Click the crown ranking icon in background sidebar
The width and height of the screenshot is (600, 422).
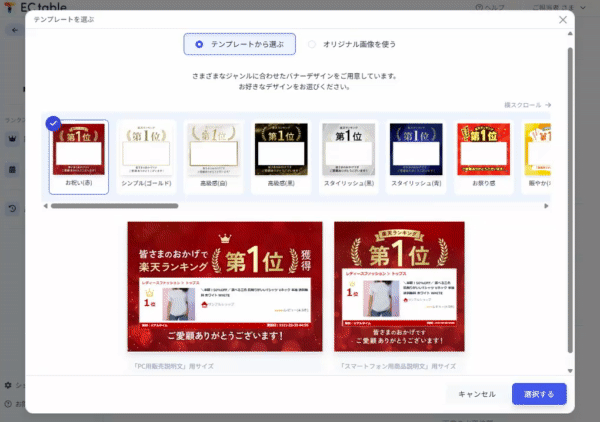tap(12, 138)
